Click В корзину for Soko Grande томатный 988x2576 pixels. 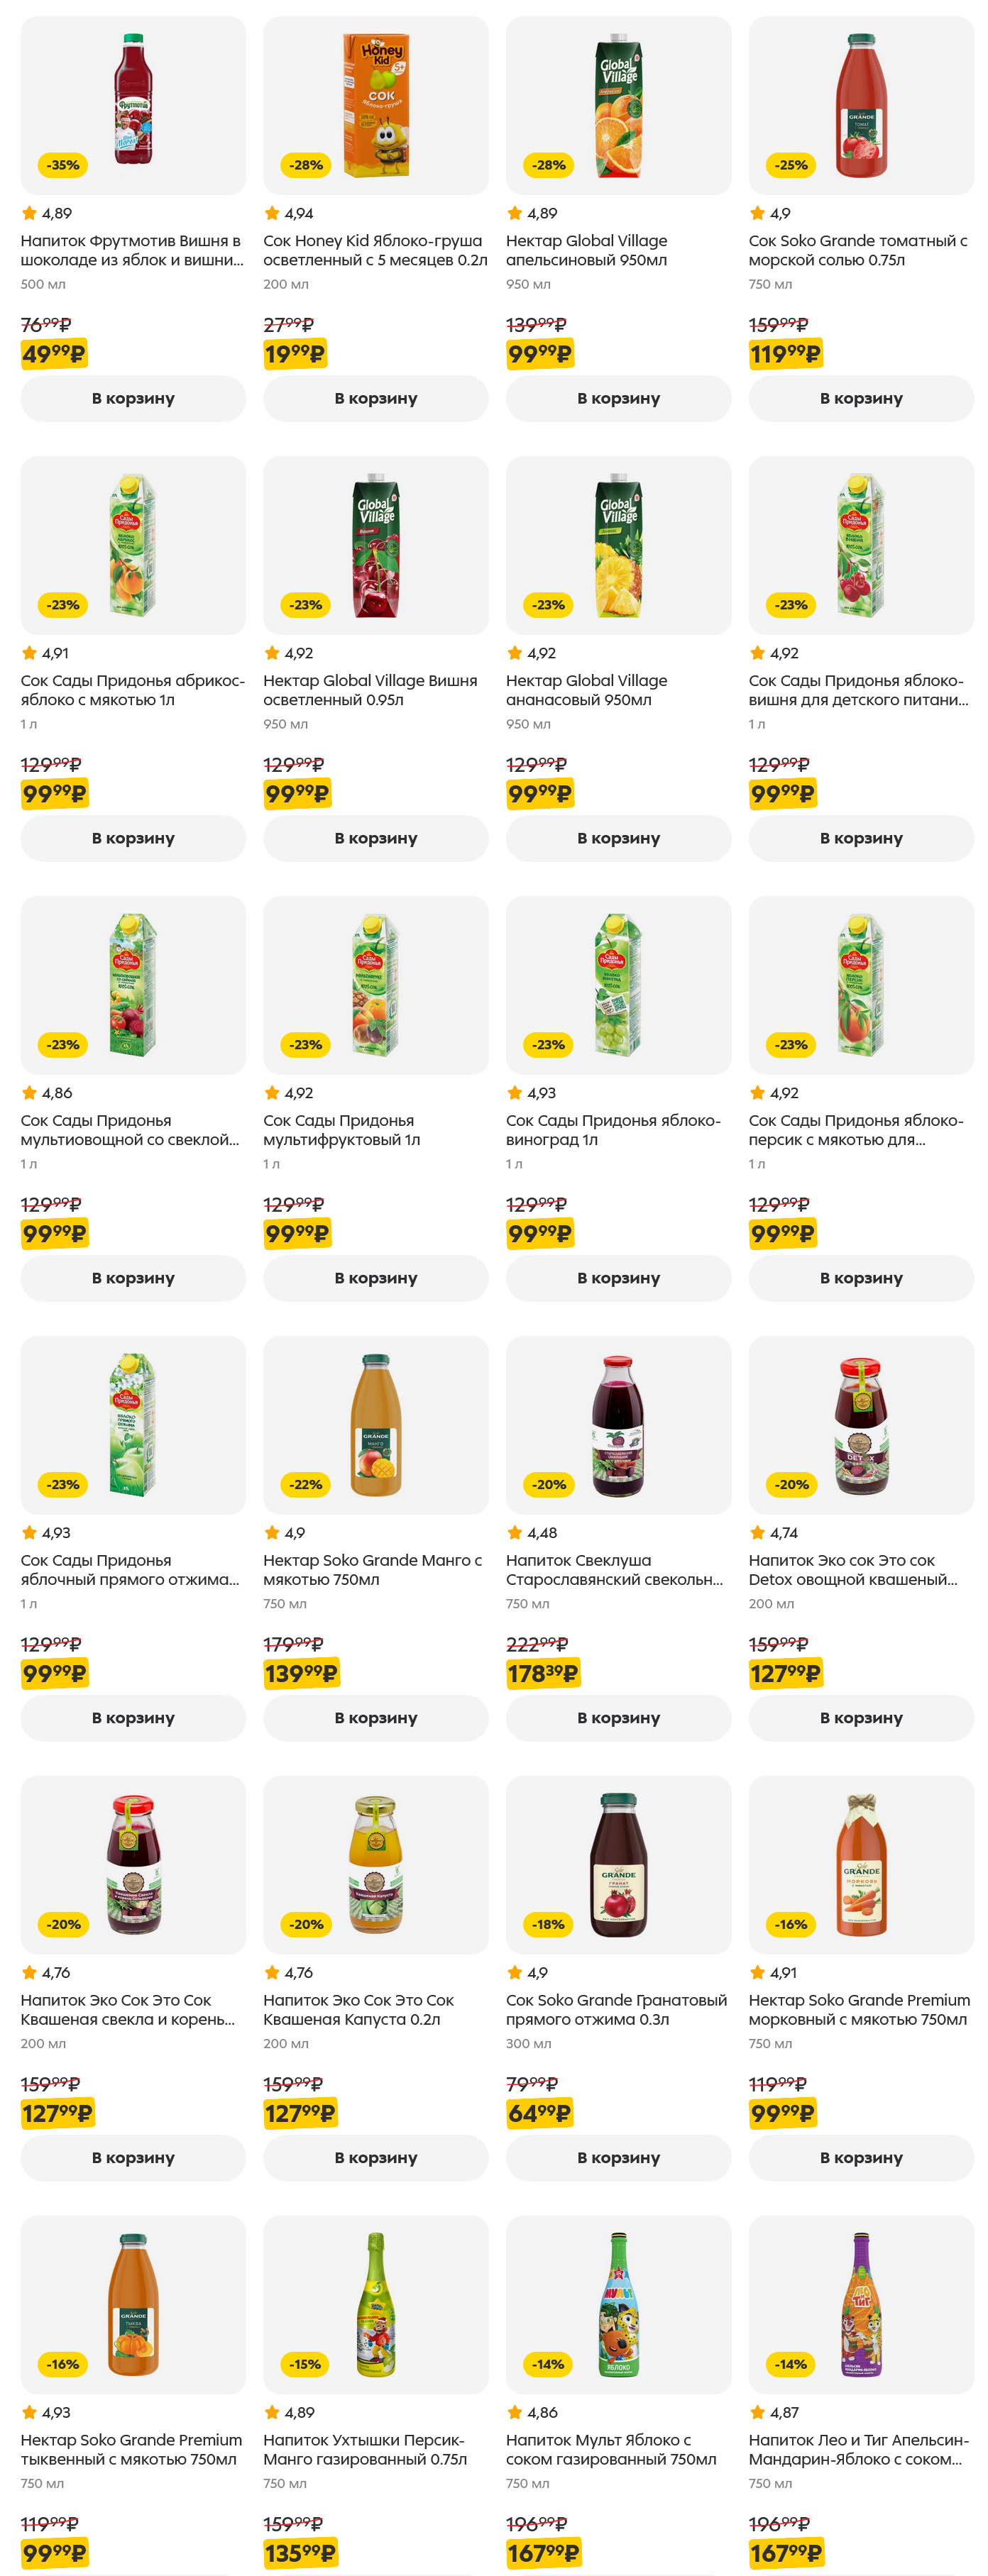click(860, 398)
